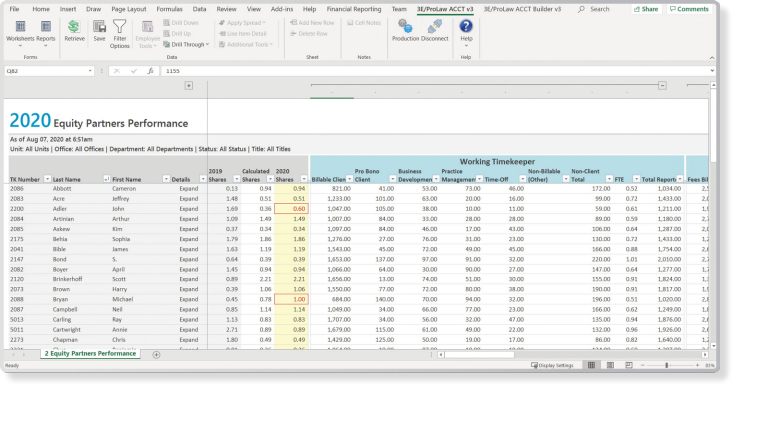Click the Disconnect icon
Screen dimensions: 768x432
click(434, 28)
